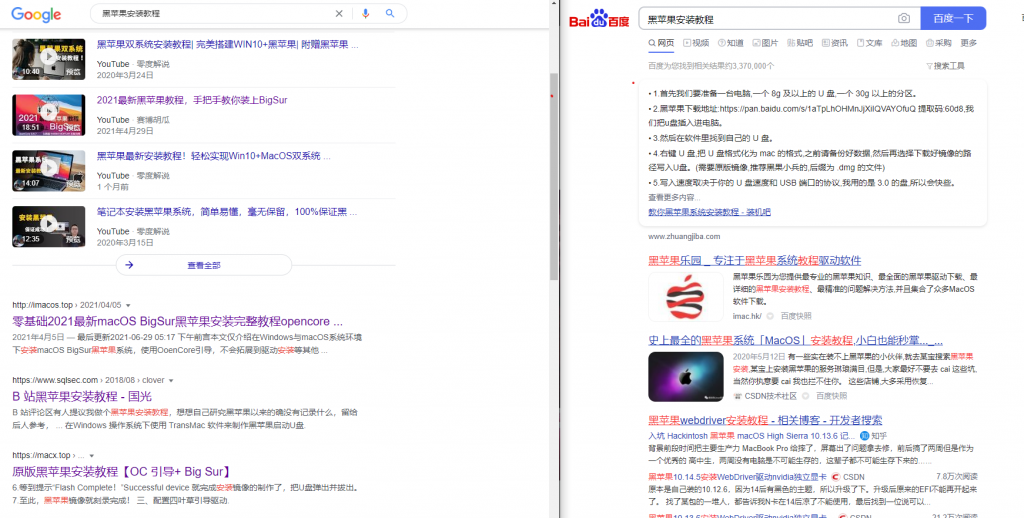Click the Google logo

click(x=36, y=14)
